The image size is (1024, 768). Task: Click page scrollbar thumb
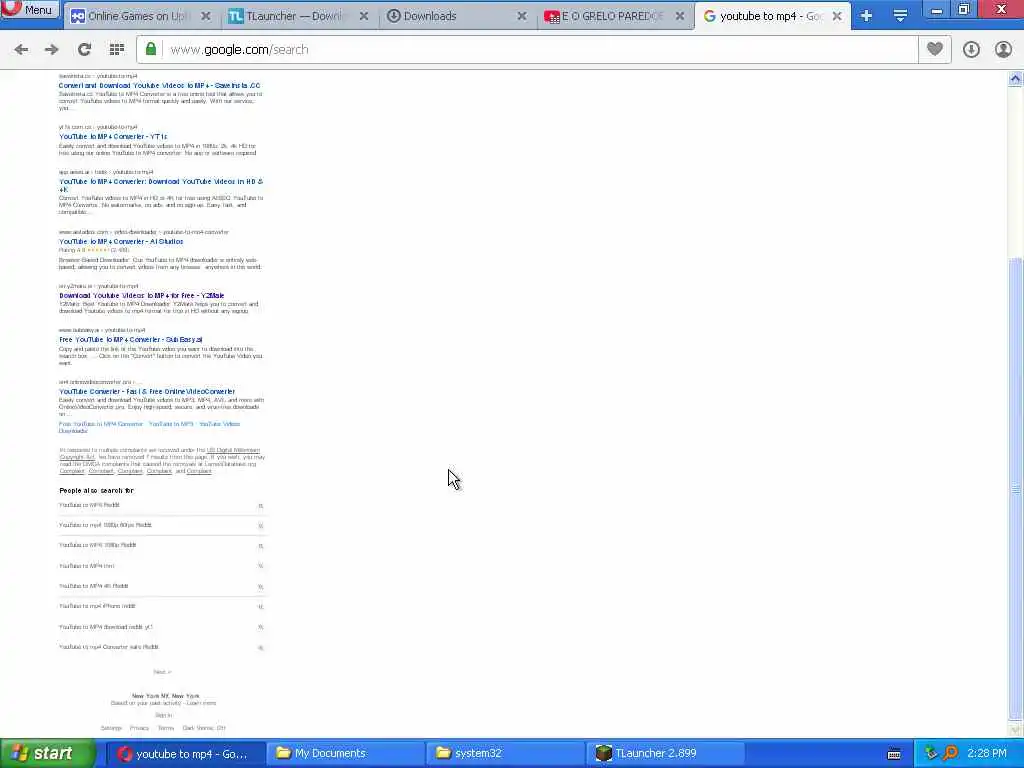[1015, 487]
